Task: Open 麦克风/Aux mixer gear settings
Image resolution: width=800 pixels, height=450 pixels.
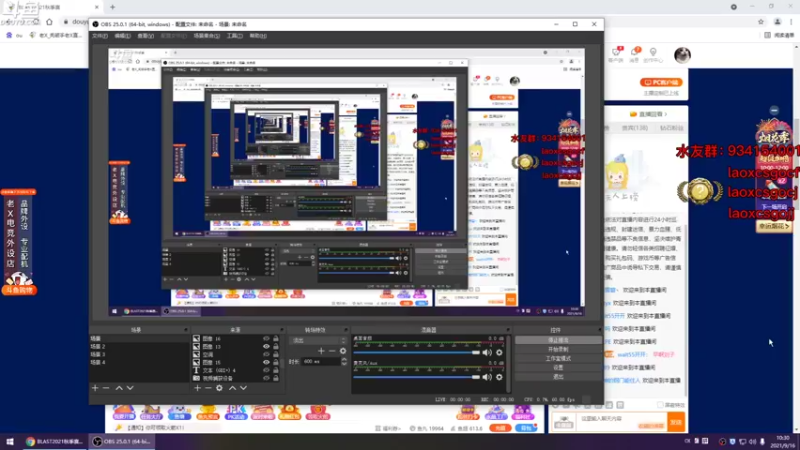Action: [499, 377]
